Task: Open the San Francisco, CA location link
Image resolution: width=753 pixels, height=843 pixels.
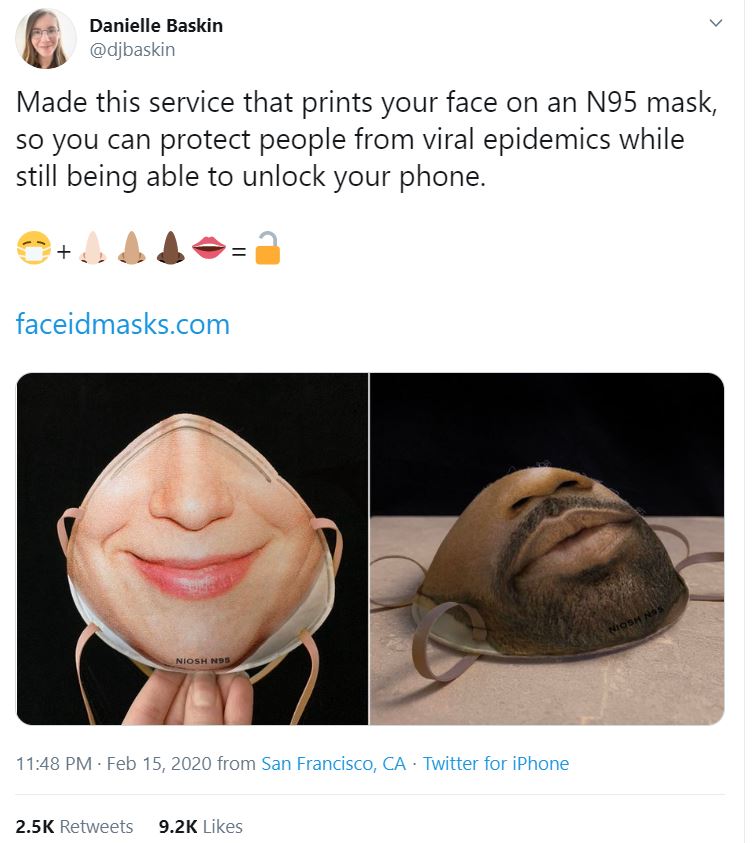Action: point(333,764)
